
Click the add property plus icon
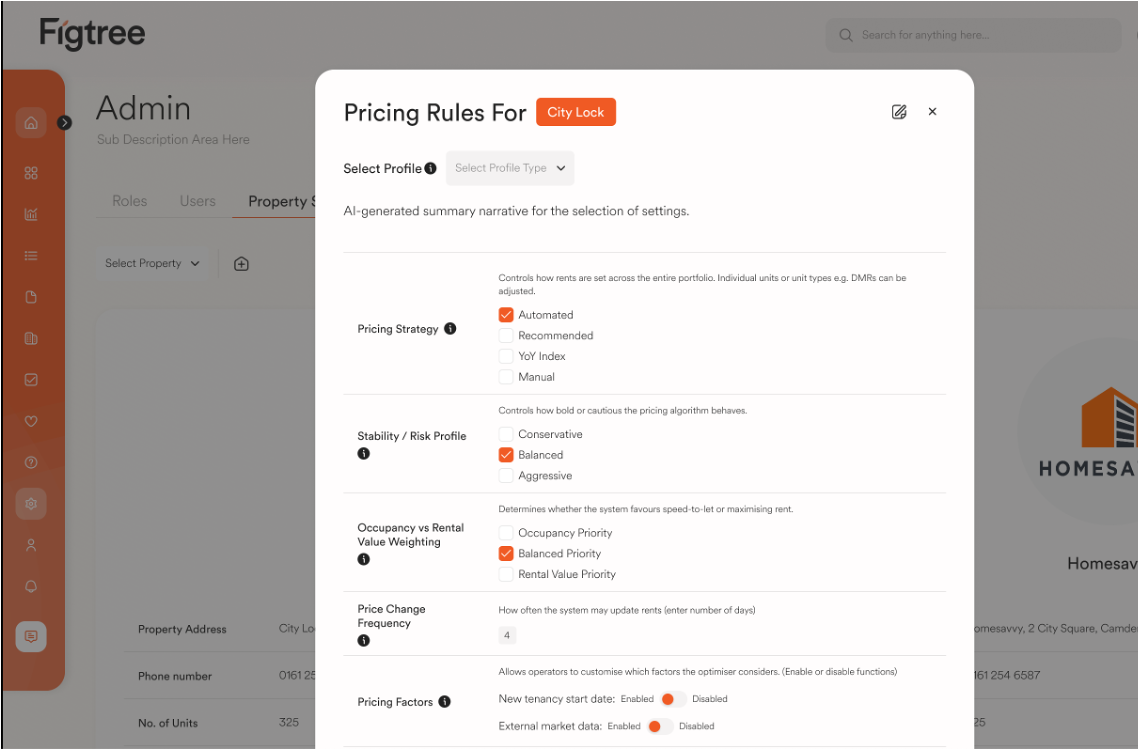click(x=242, y=264)
